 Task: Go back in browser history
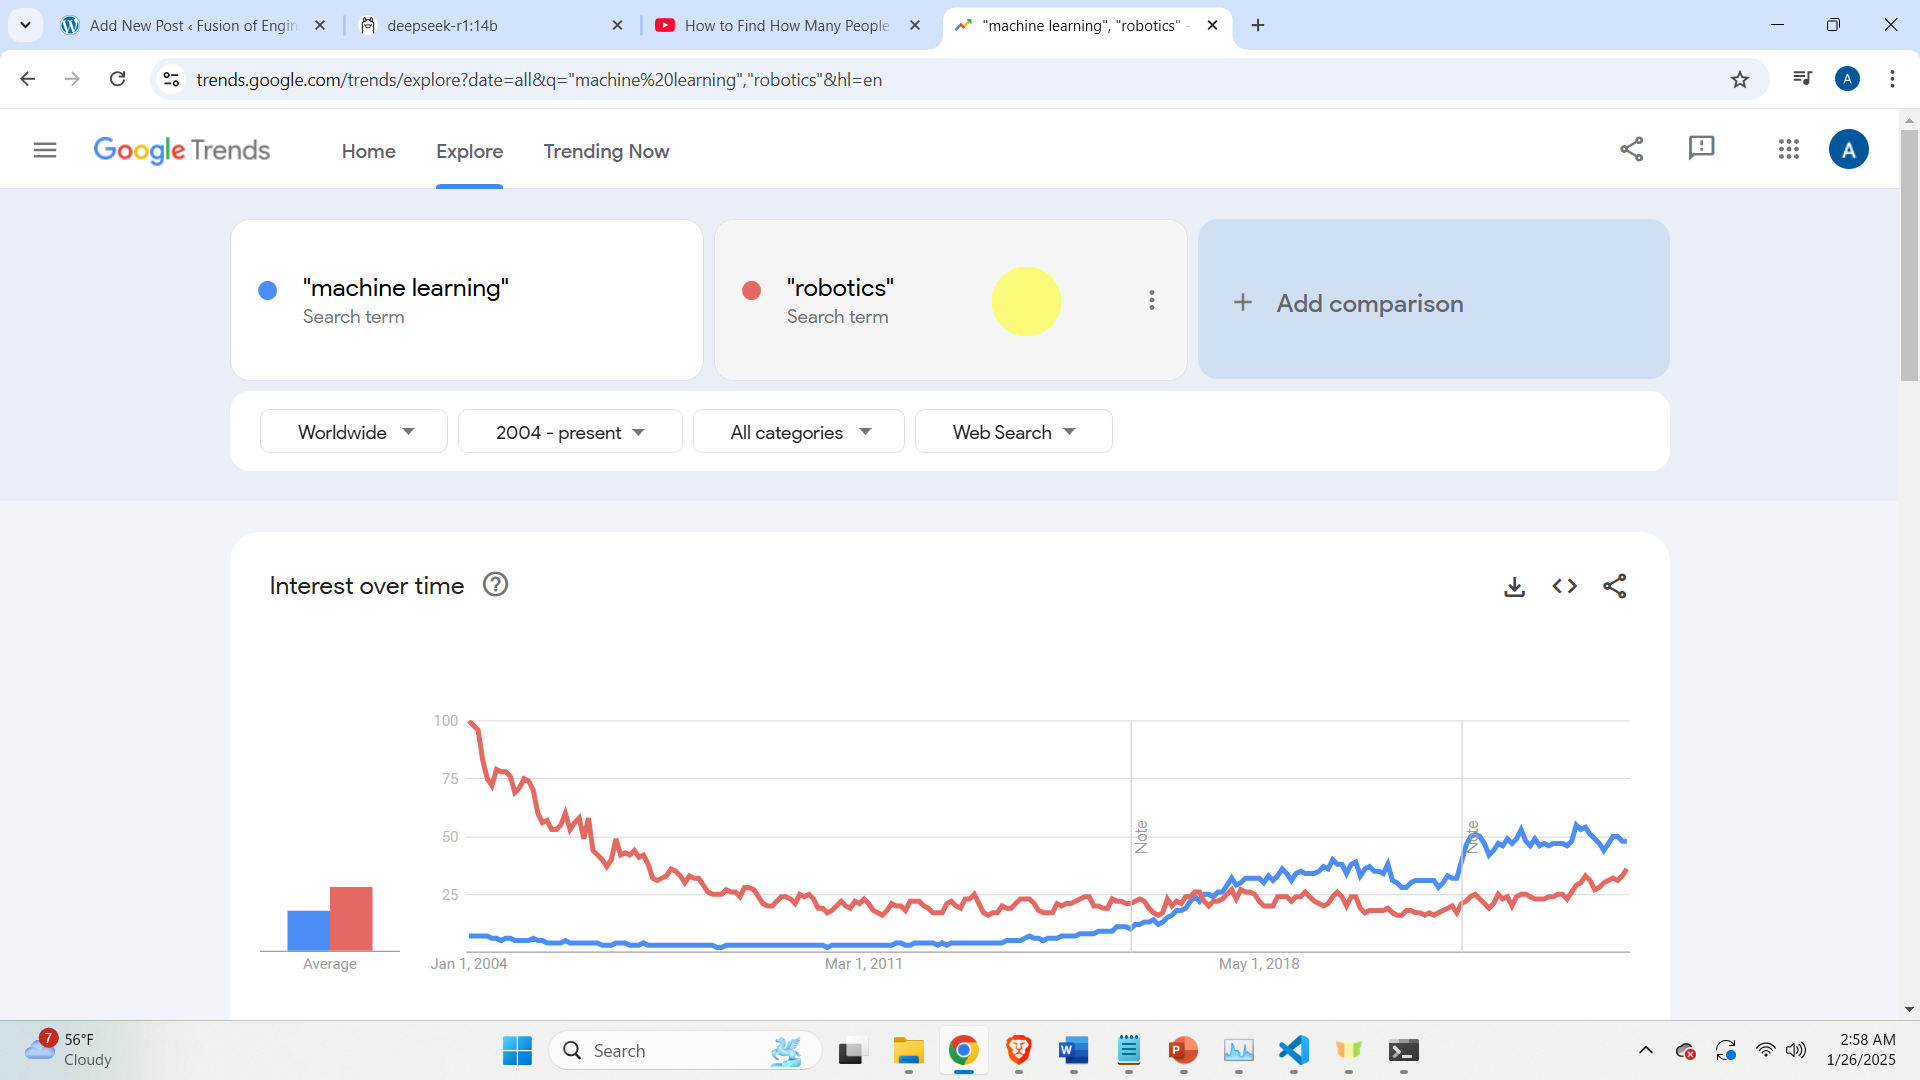pos(28,79)
